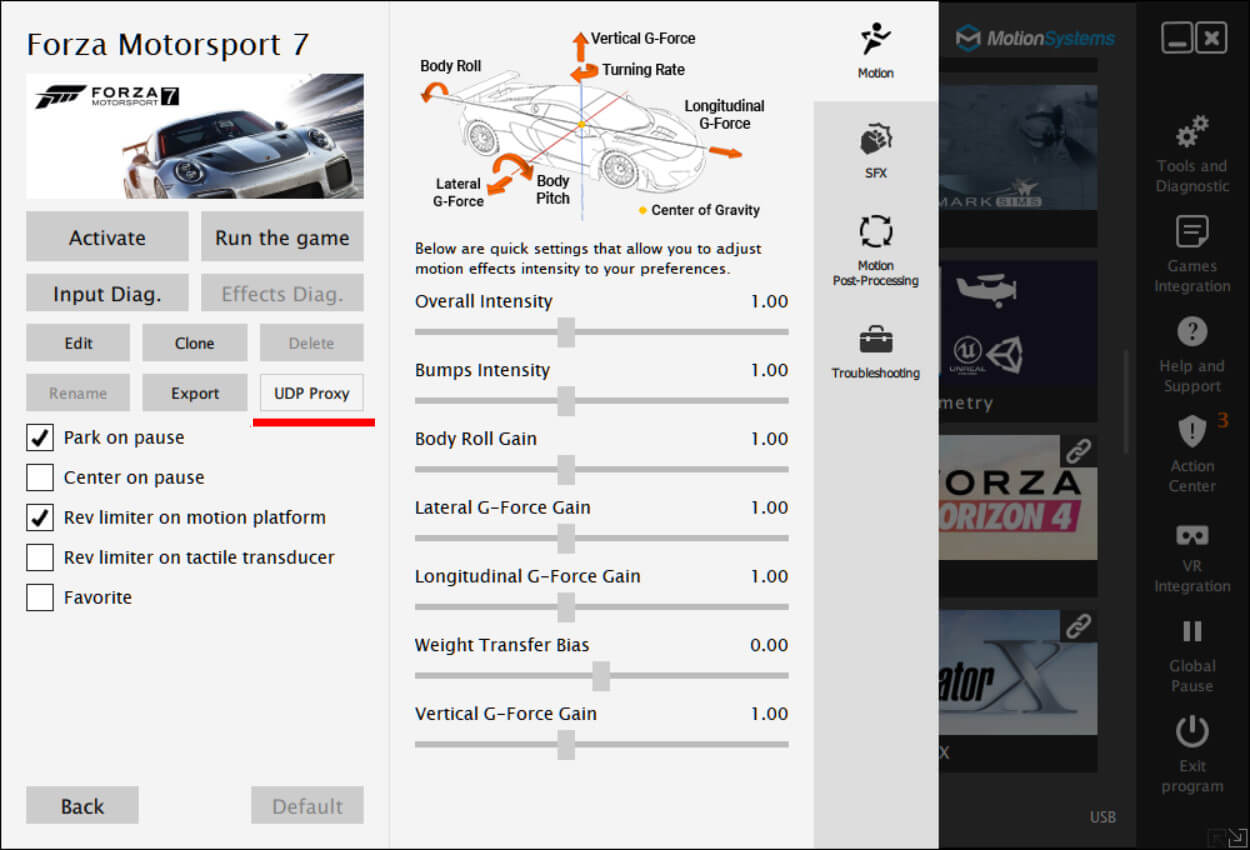1250x850 pixels.
Task: Toggle Rev limiter on motion platform
Action: (x=40, y=517)
